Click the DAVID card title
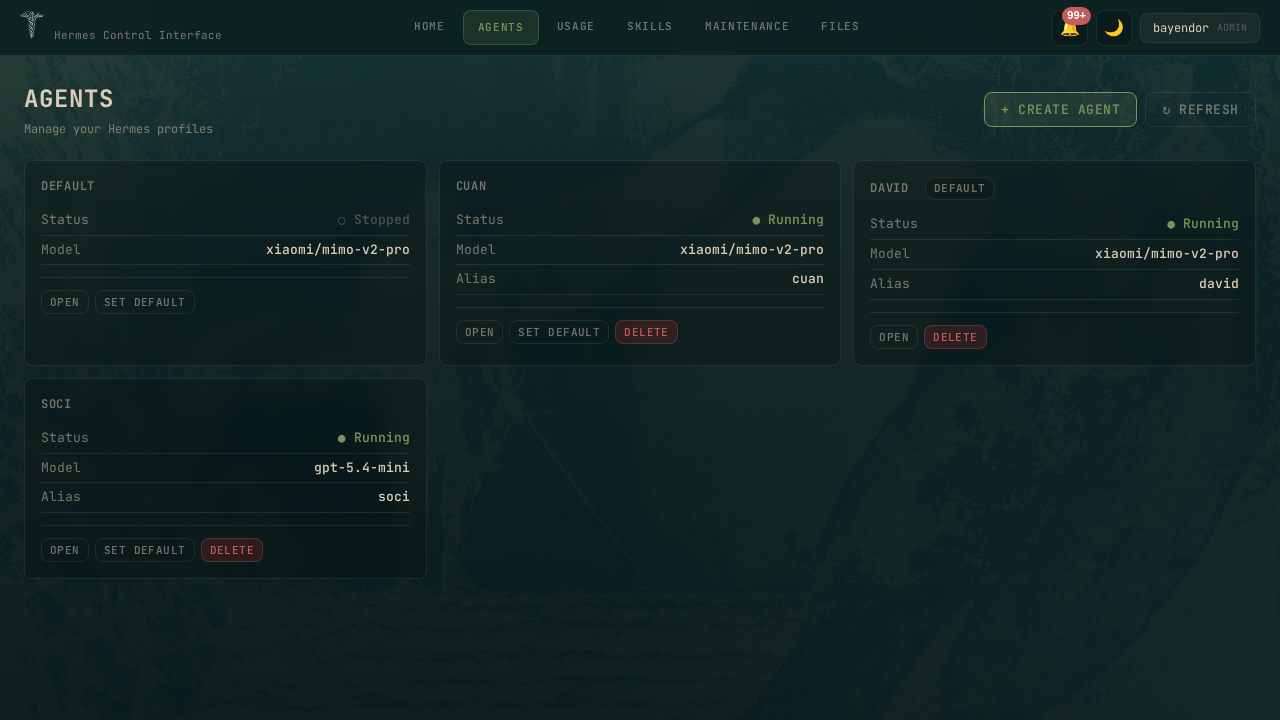Screen dimensions: 1280x720 click(889, 188)
